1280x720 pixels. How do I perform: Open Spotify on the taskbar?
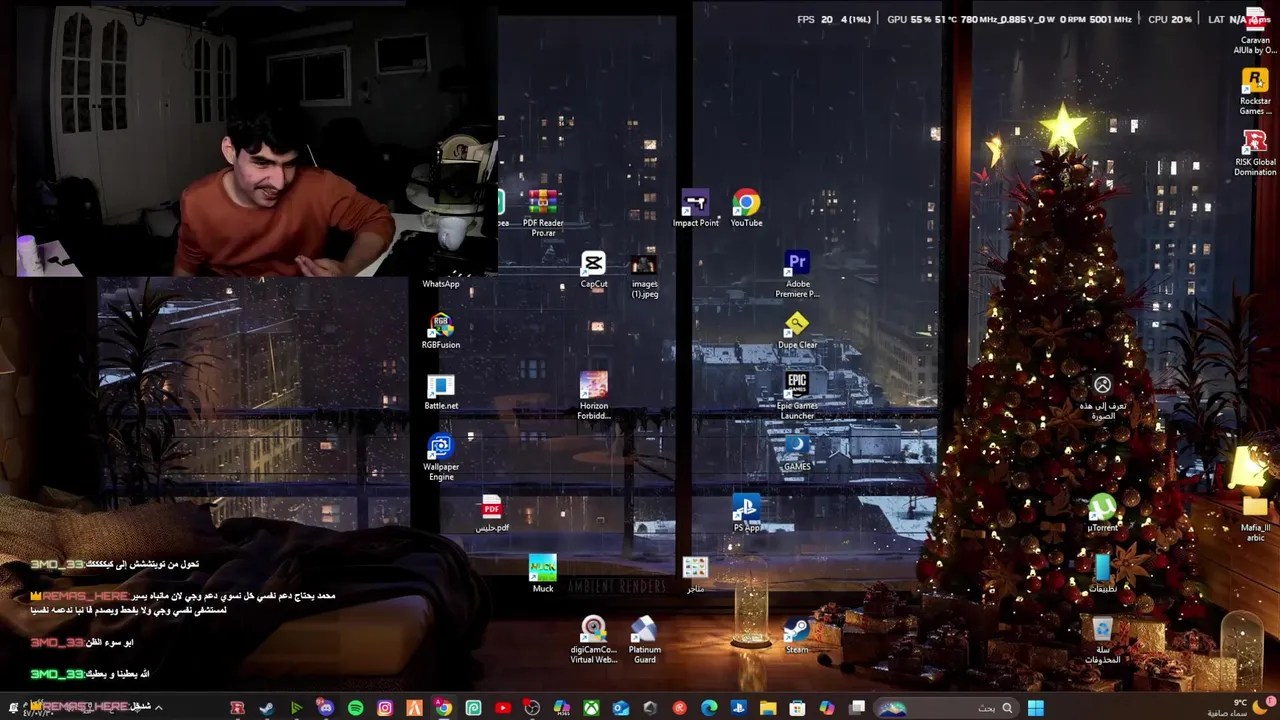tap(355, 708)
